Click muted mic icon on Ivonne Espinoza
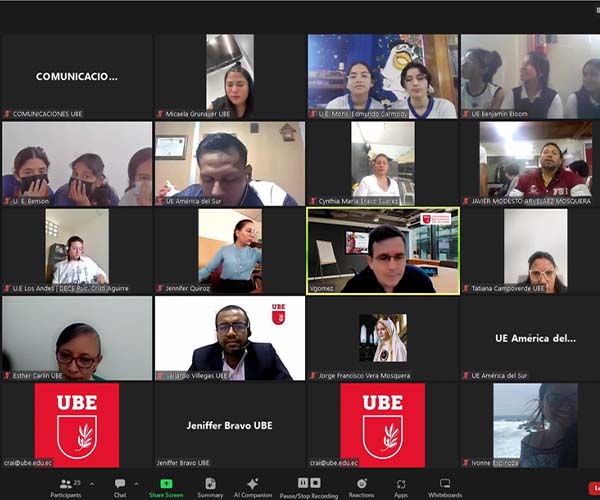Screen dimensions: 600x500 pos(466,463)
